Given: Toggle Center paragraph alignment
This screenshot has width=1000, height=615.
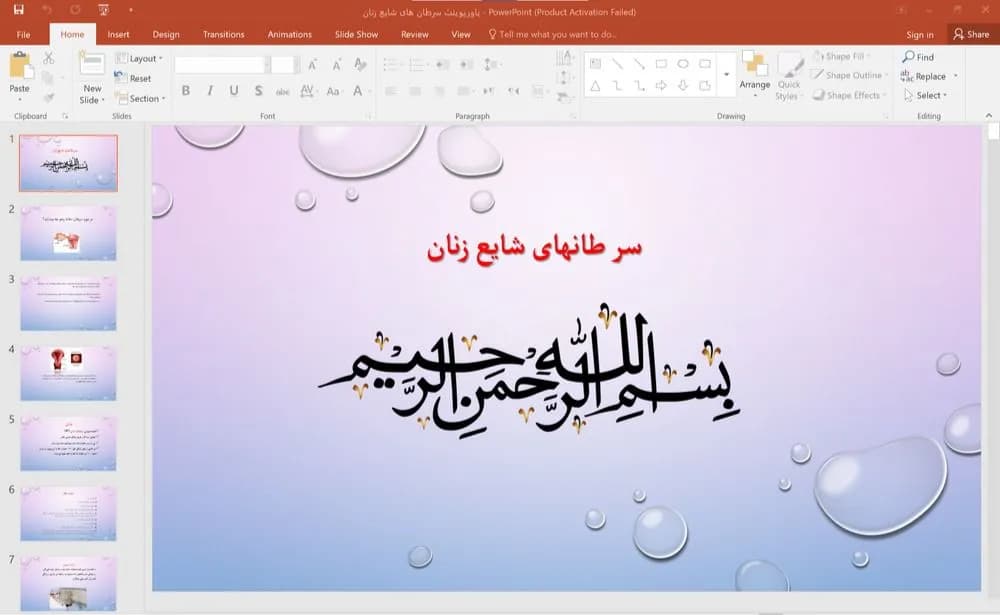Looking at the screenshot, I should [x=415, y=91].
